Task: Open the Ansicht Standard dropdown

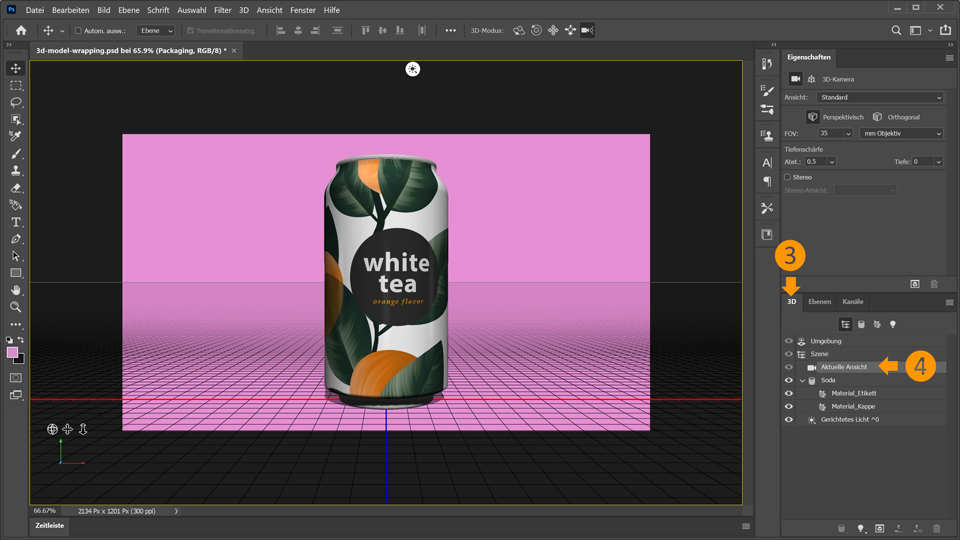Action: 879,97
